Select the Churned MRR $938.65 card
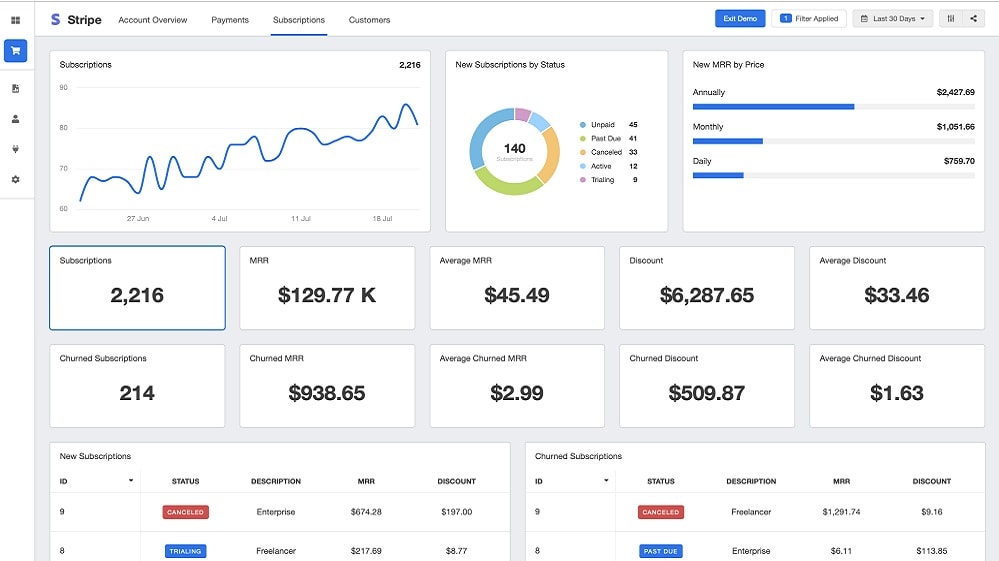This screenshot has width=999, height=561. [327, 386]
